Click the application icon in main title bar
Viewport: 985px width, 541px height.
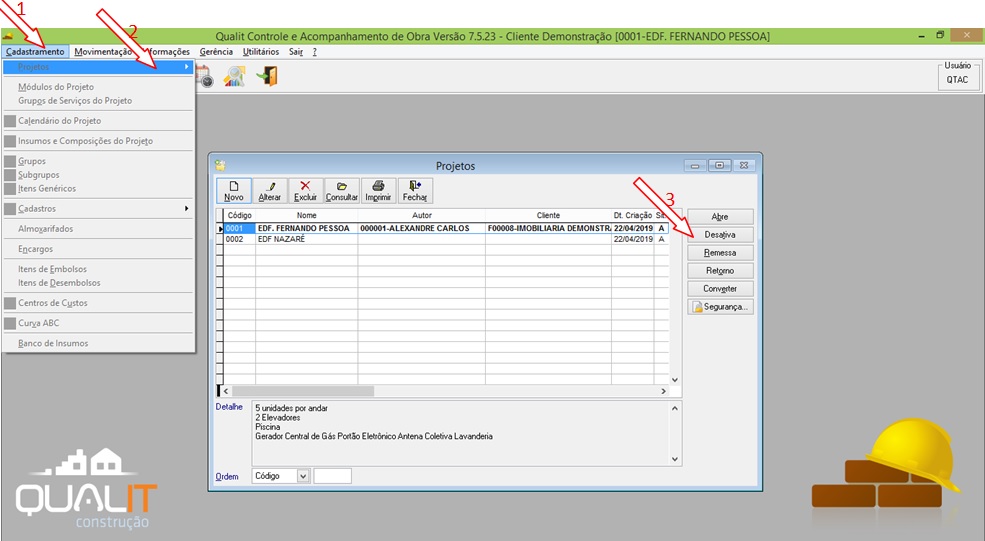point(8,36)
